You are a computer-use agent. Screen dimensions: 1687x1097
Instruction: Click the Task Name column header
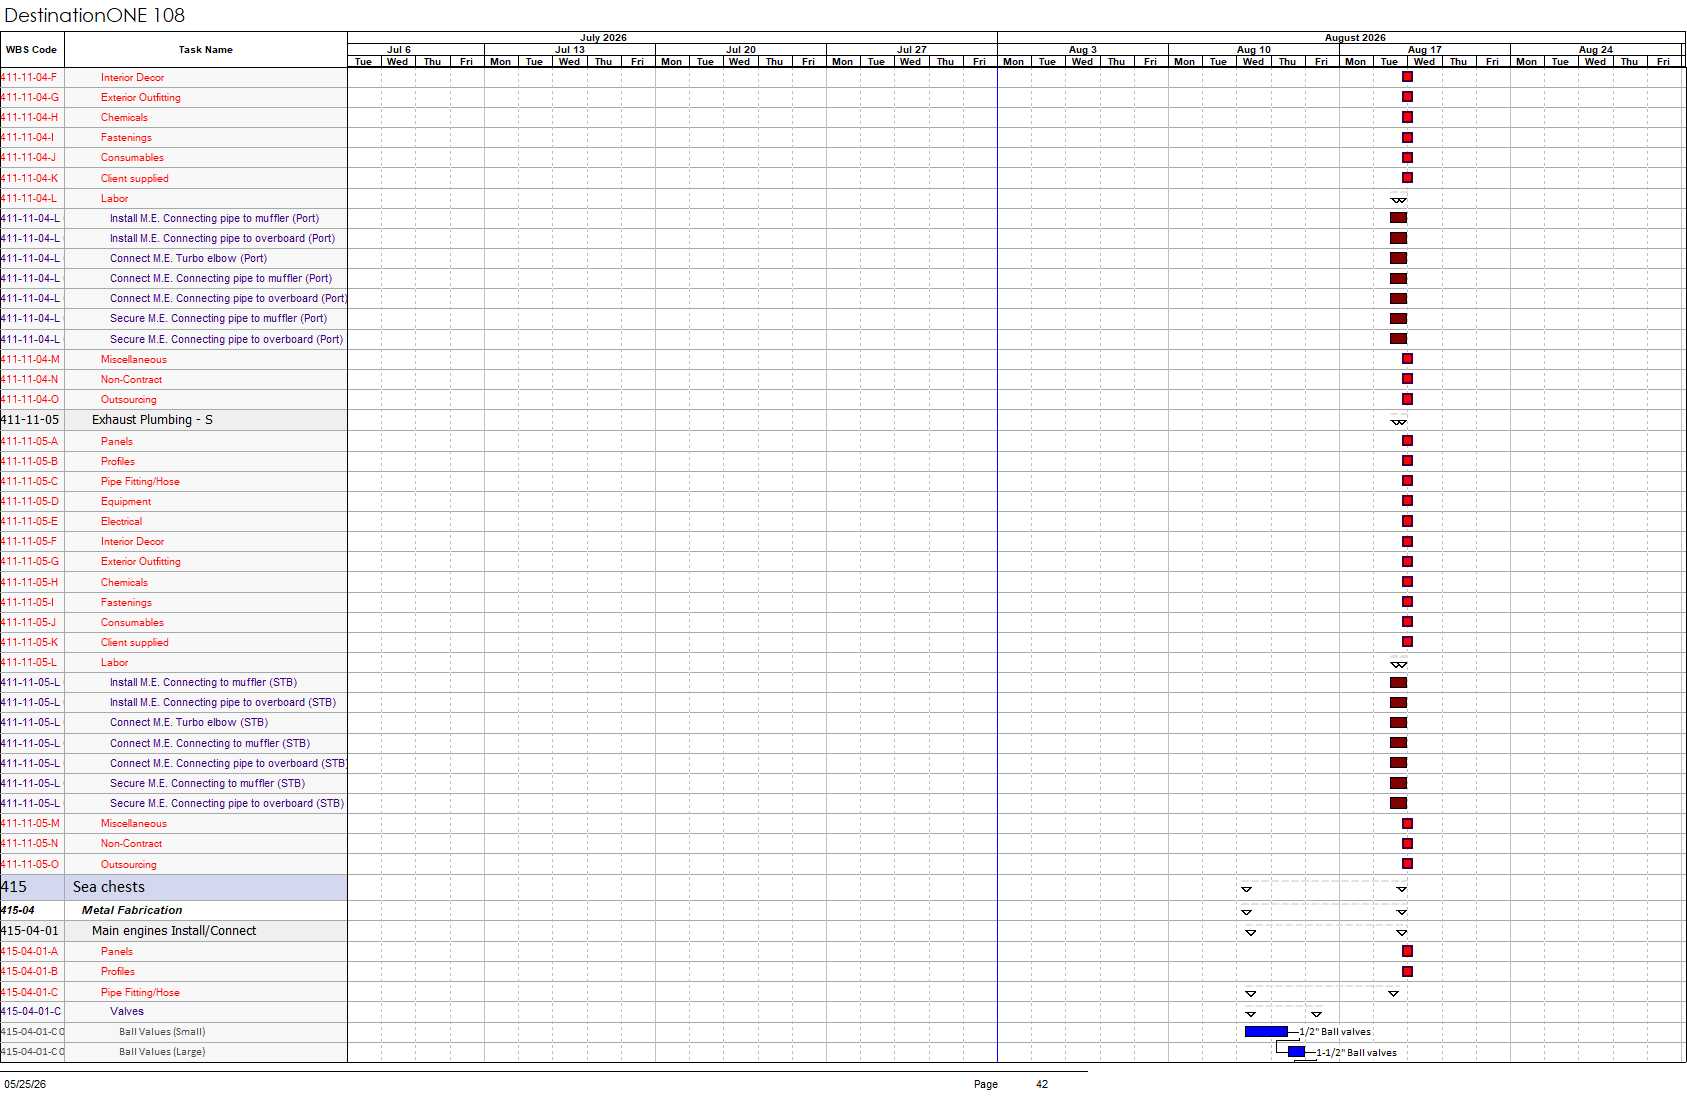[x=206, y=50]
